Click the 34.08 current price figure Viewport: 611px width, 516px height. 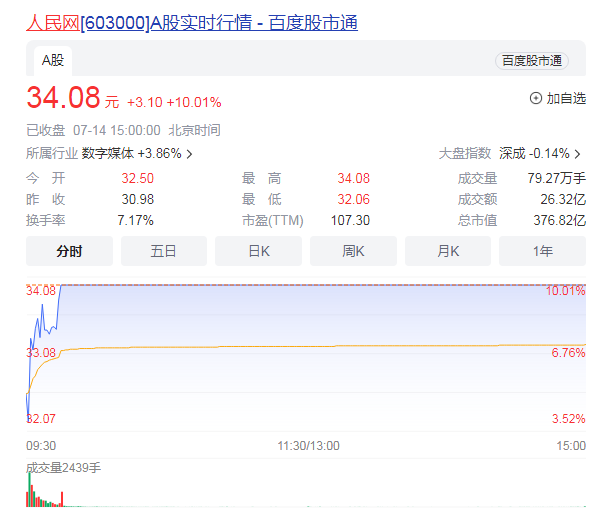[x=63, y=98]
